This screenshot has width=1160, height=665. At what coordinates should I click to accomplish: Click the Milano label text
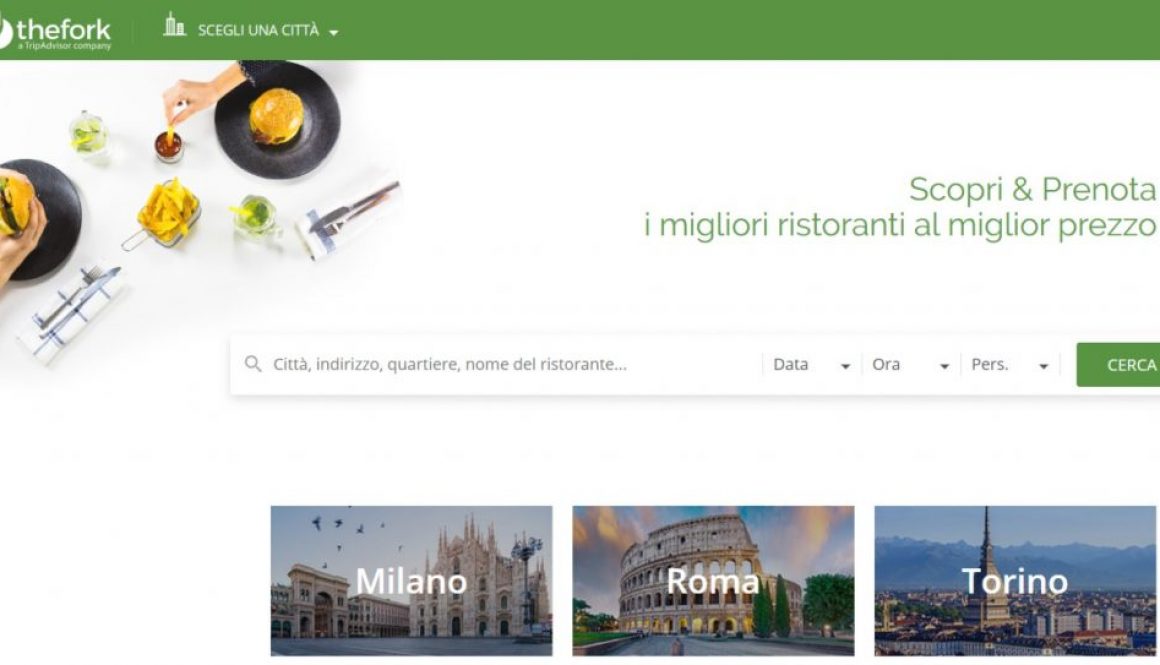411,581
